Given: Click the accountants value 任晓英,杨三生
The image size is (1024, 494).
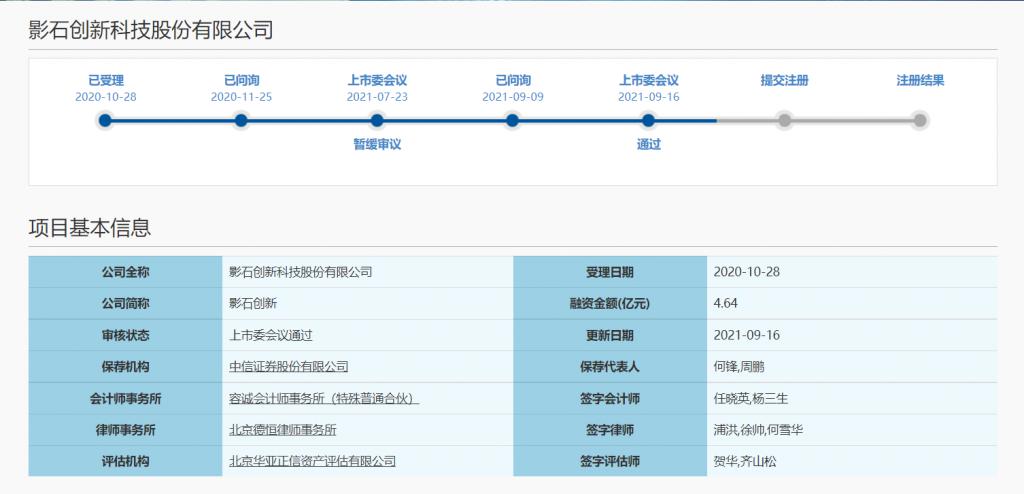Looking at the screenshot, I should pyautogui.click(x=751, y=399).
